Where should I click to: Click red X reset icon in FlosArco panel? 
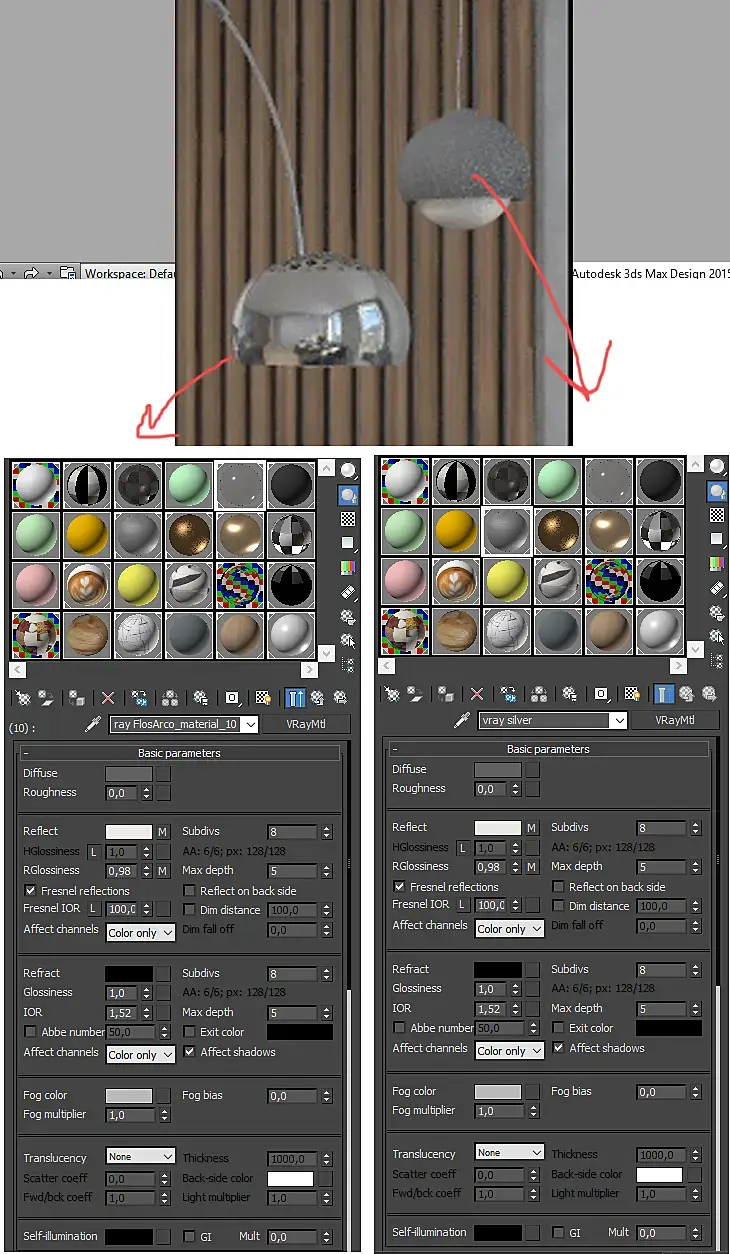point(108,698)
